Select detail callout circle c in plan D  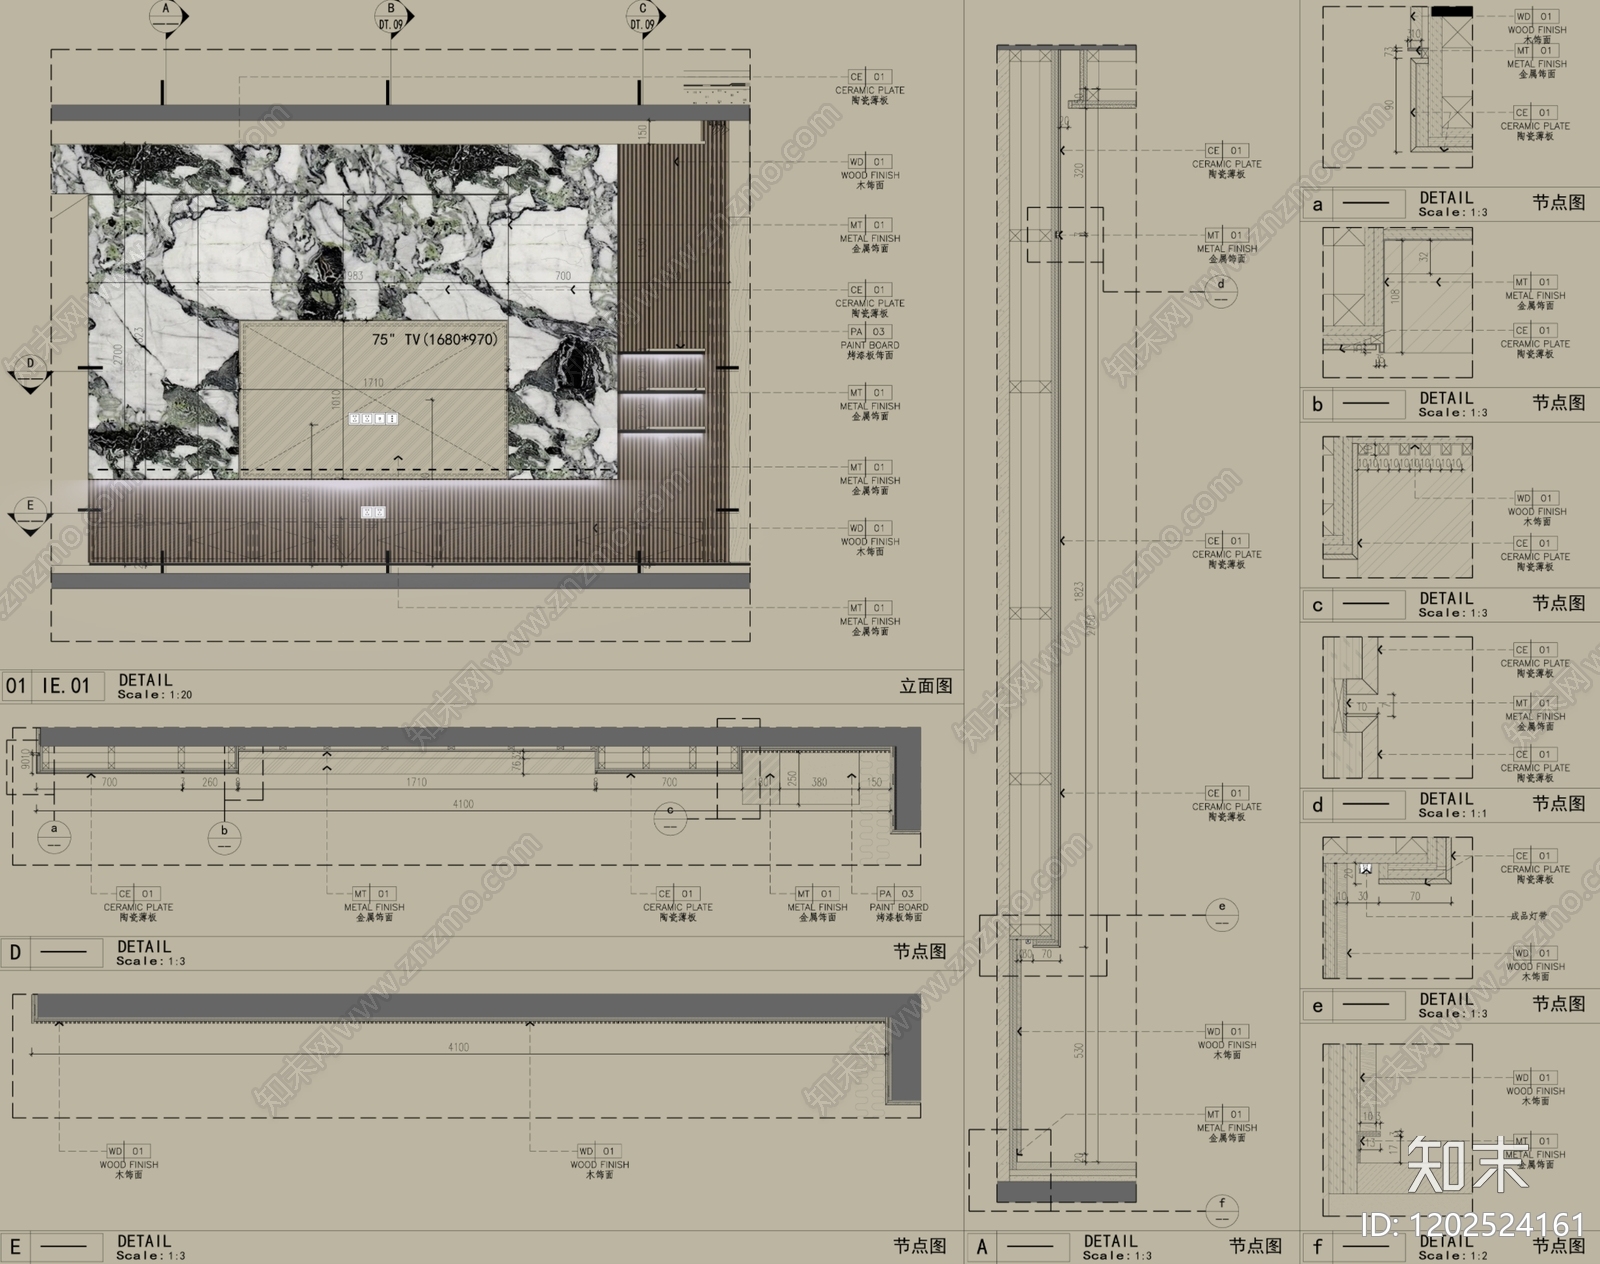point(670,817)
